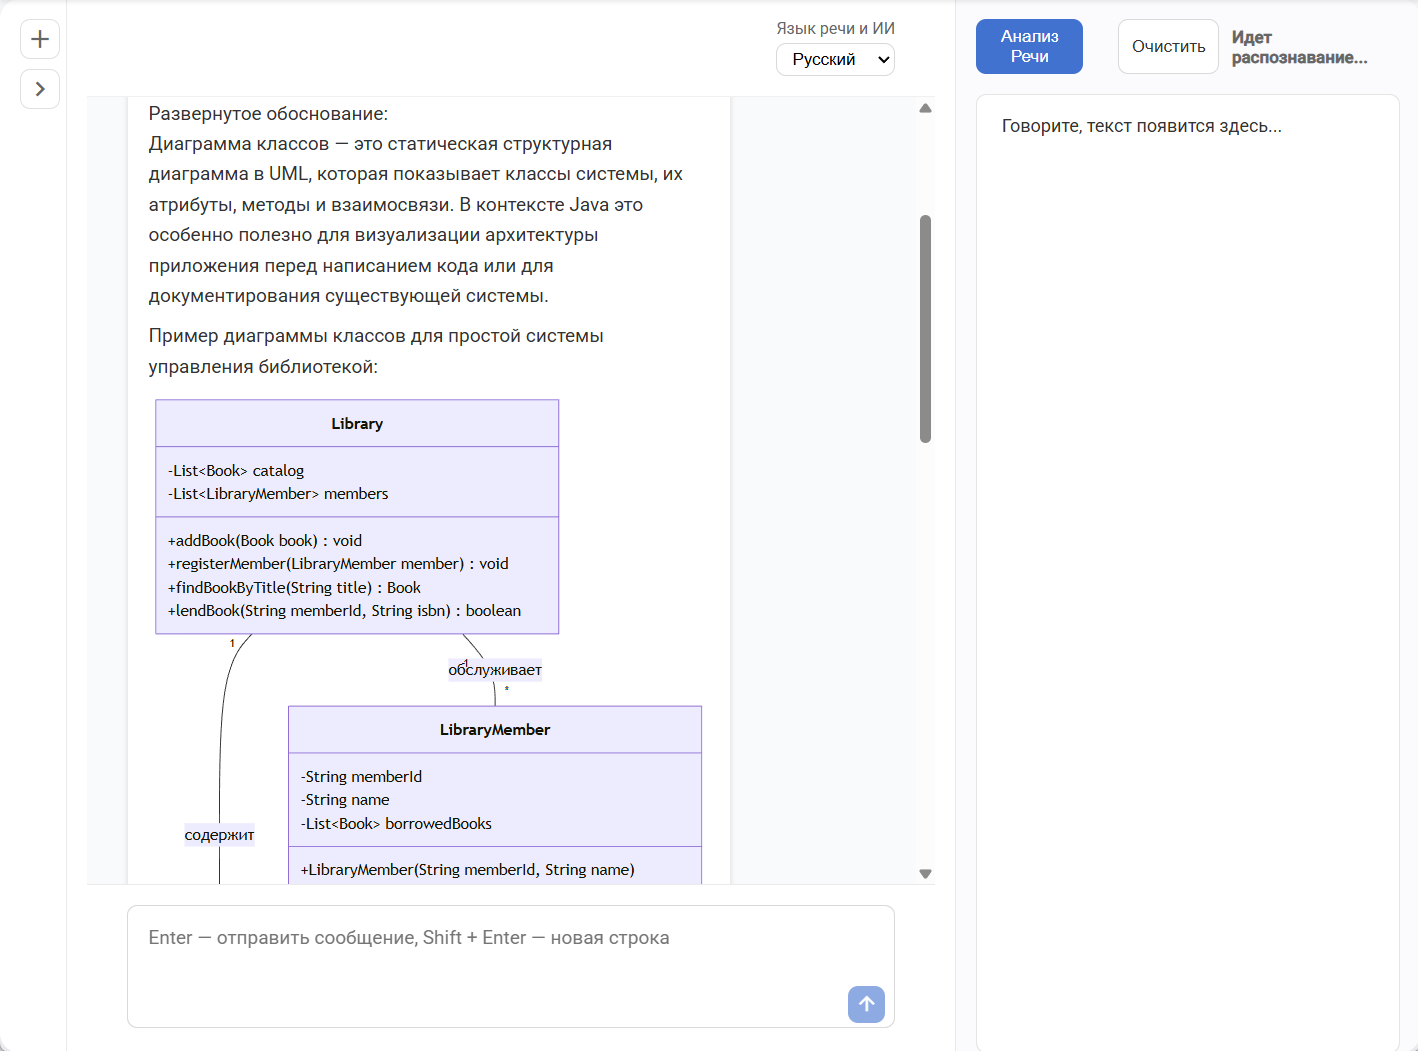The height and width of the screenshot is (1051, 1418).
Task: Click '-String name' attribute
Action: tap(345, 800)
